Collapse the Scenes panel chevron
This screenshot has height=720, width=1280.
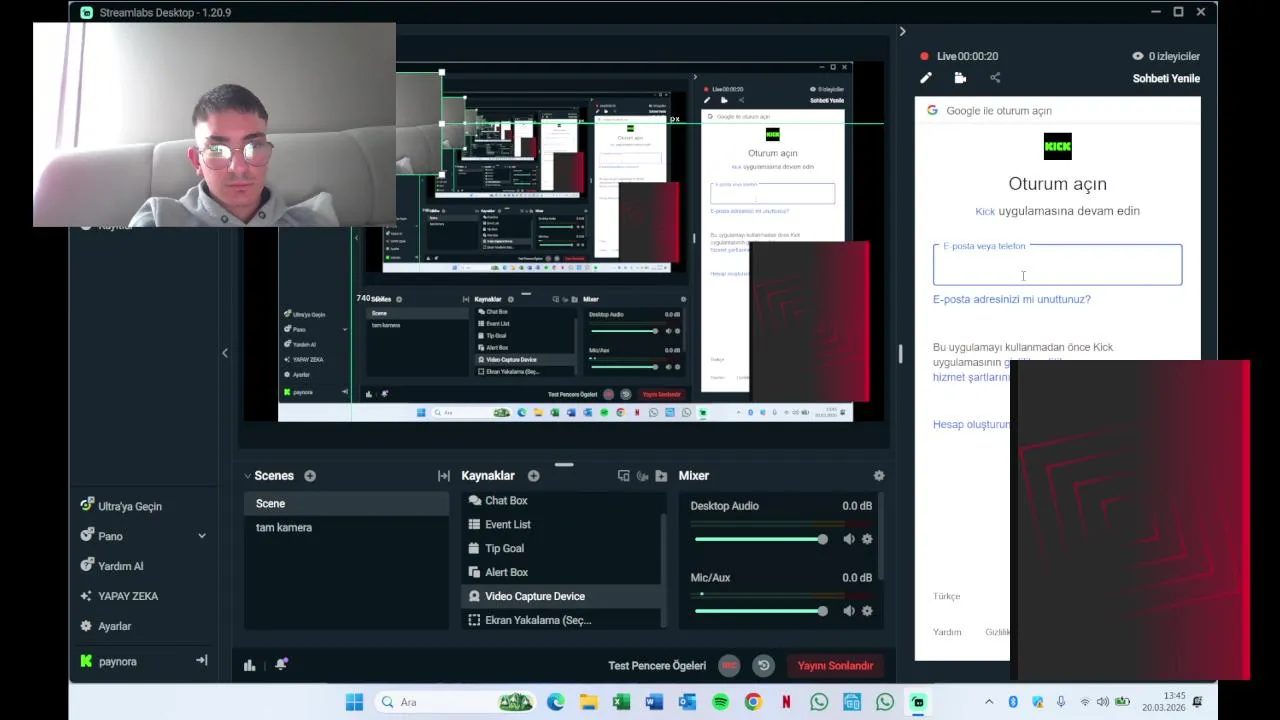(x=248, y=476)
